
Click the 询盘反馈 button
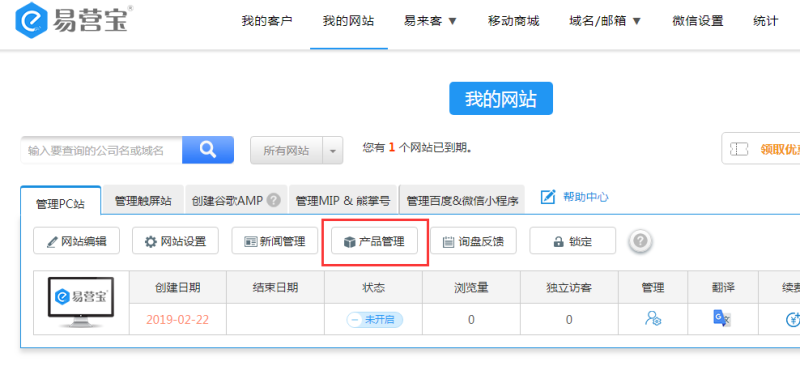[473, 241]
